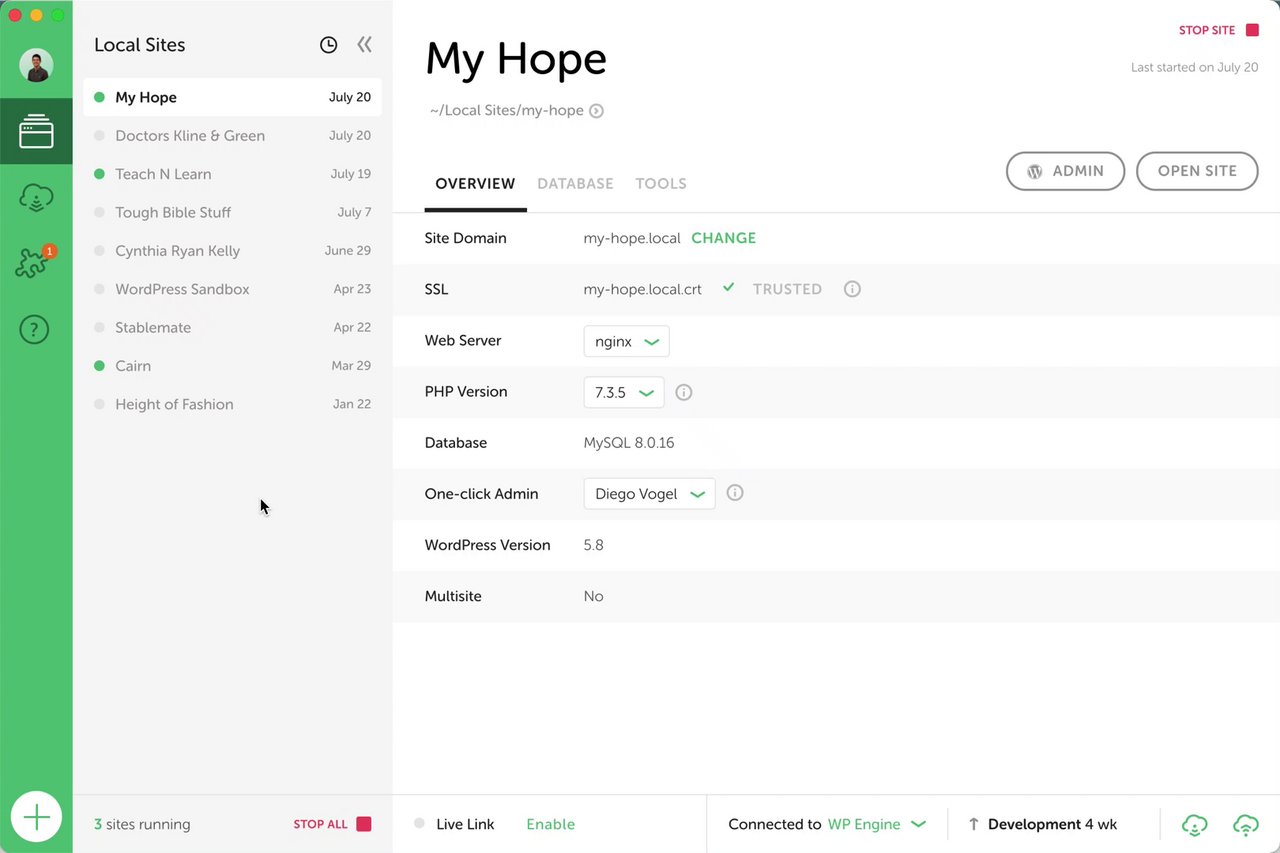The height and width of the screenshot is (853, 1280).
Task: Click the Live Link status dot
Action: pyautogui.click(x=419, y=824)
